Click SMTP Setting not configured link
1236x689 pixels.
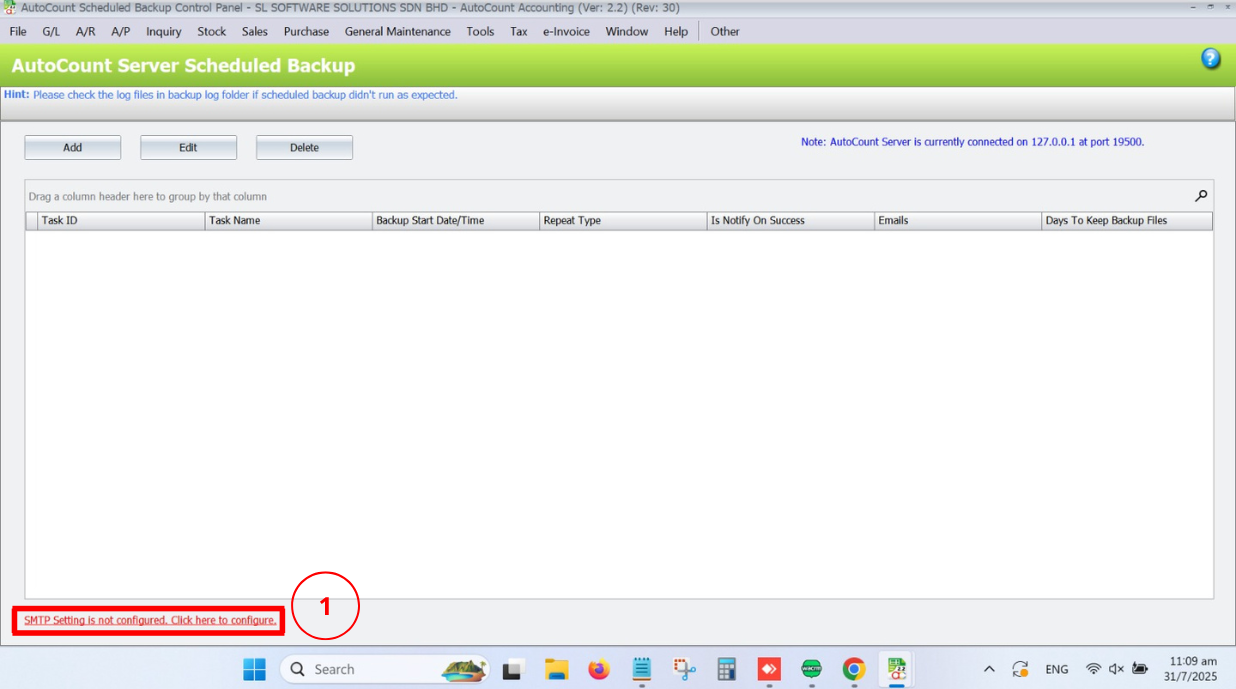pos(150,620)
